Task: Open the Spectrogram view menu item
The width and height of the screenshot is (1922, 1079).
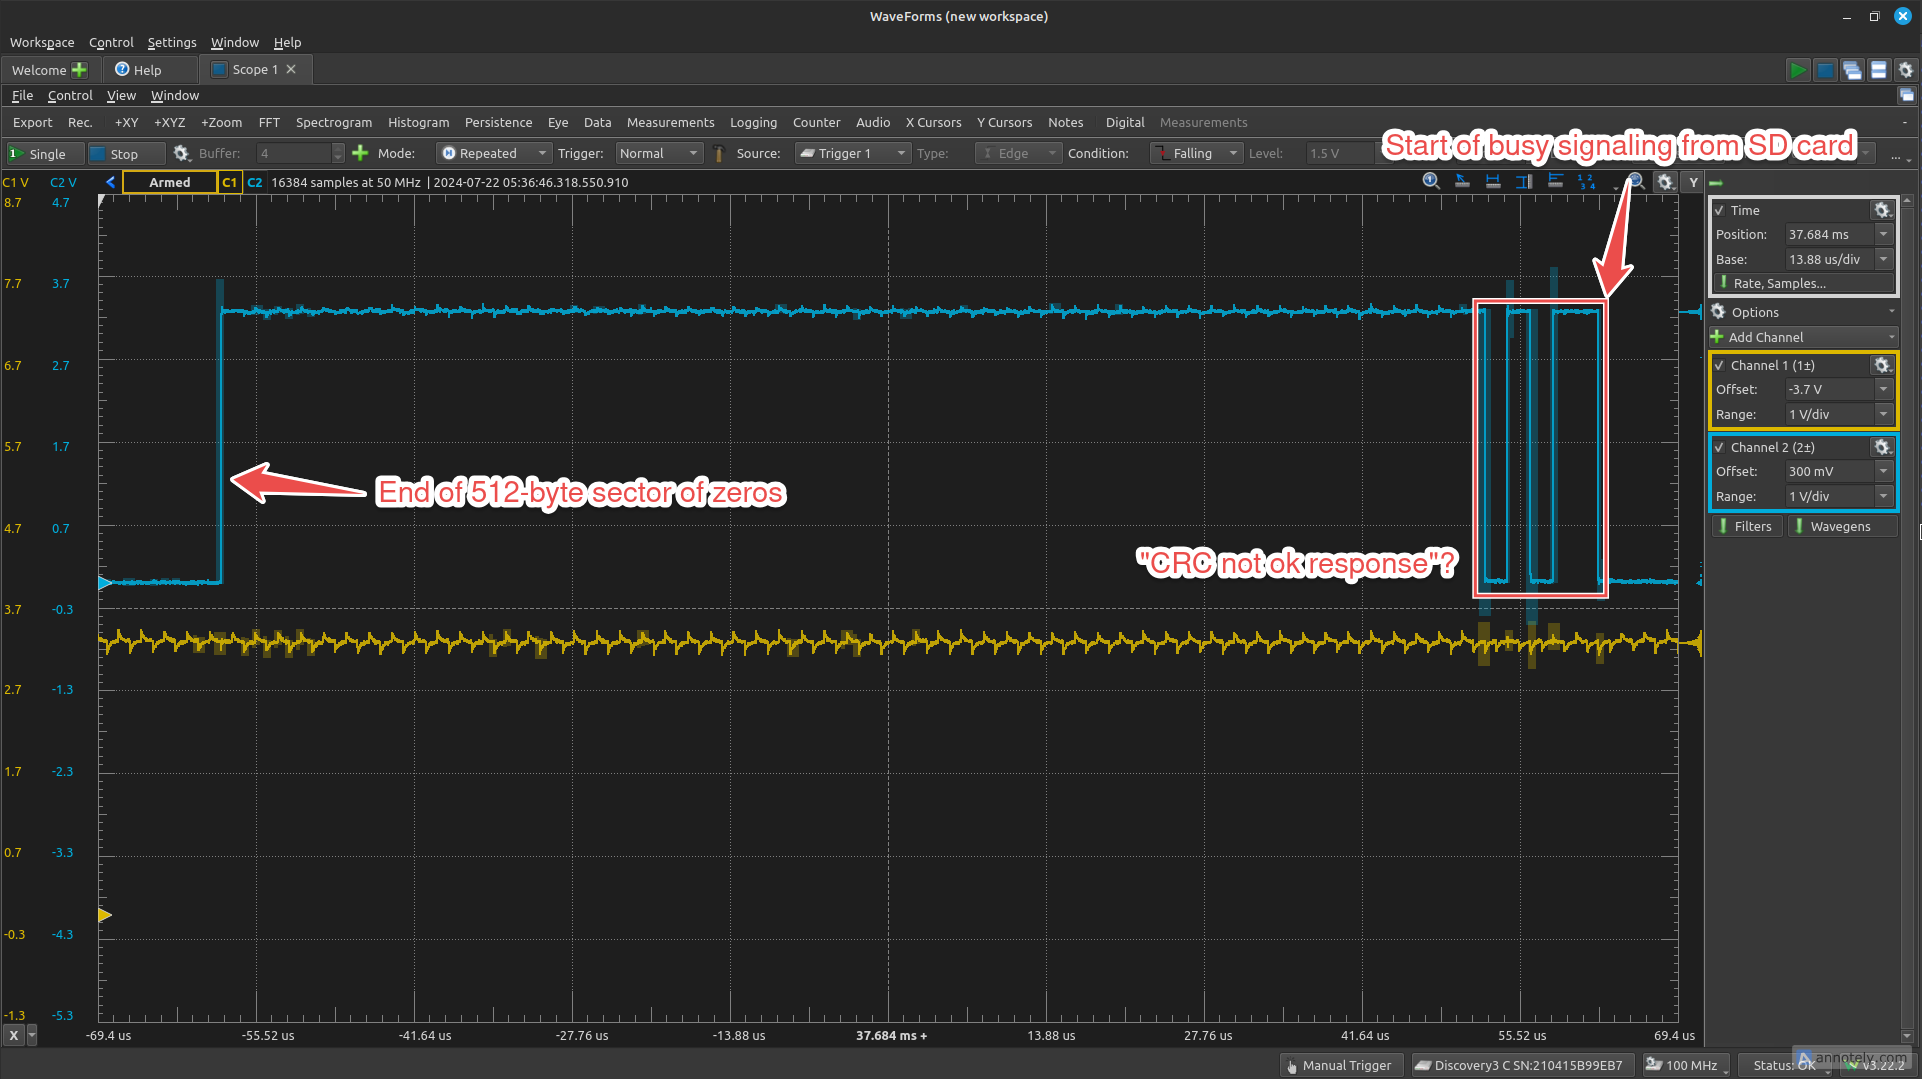Action: pyautogui.click(x=333, y=122)
